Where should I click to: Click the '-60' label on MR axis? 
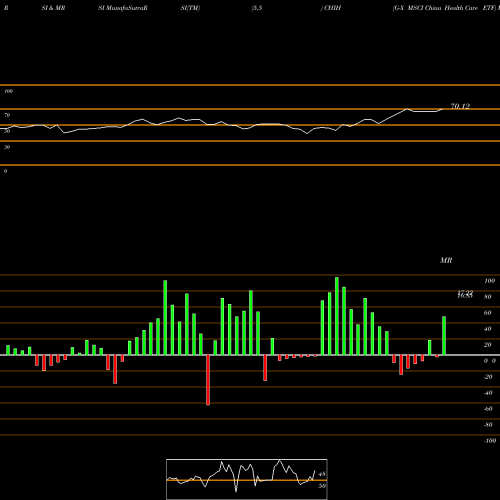click(488, 409)
